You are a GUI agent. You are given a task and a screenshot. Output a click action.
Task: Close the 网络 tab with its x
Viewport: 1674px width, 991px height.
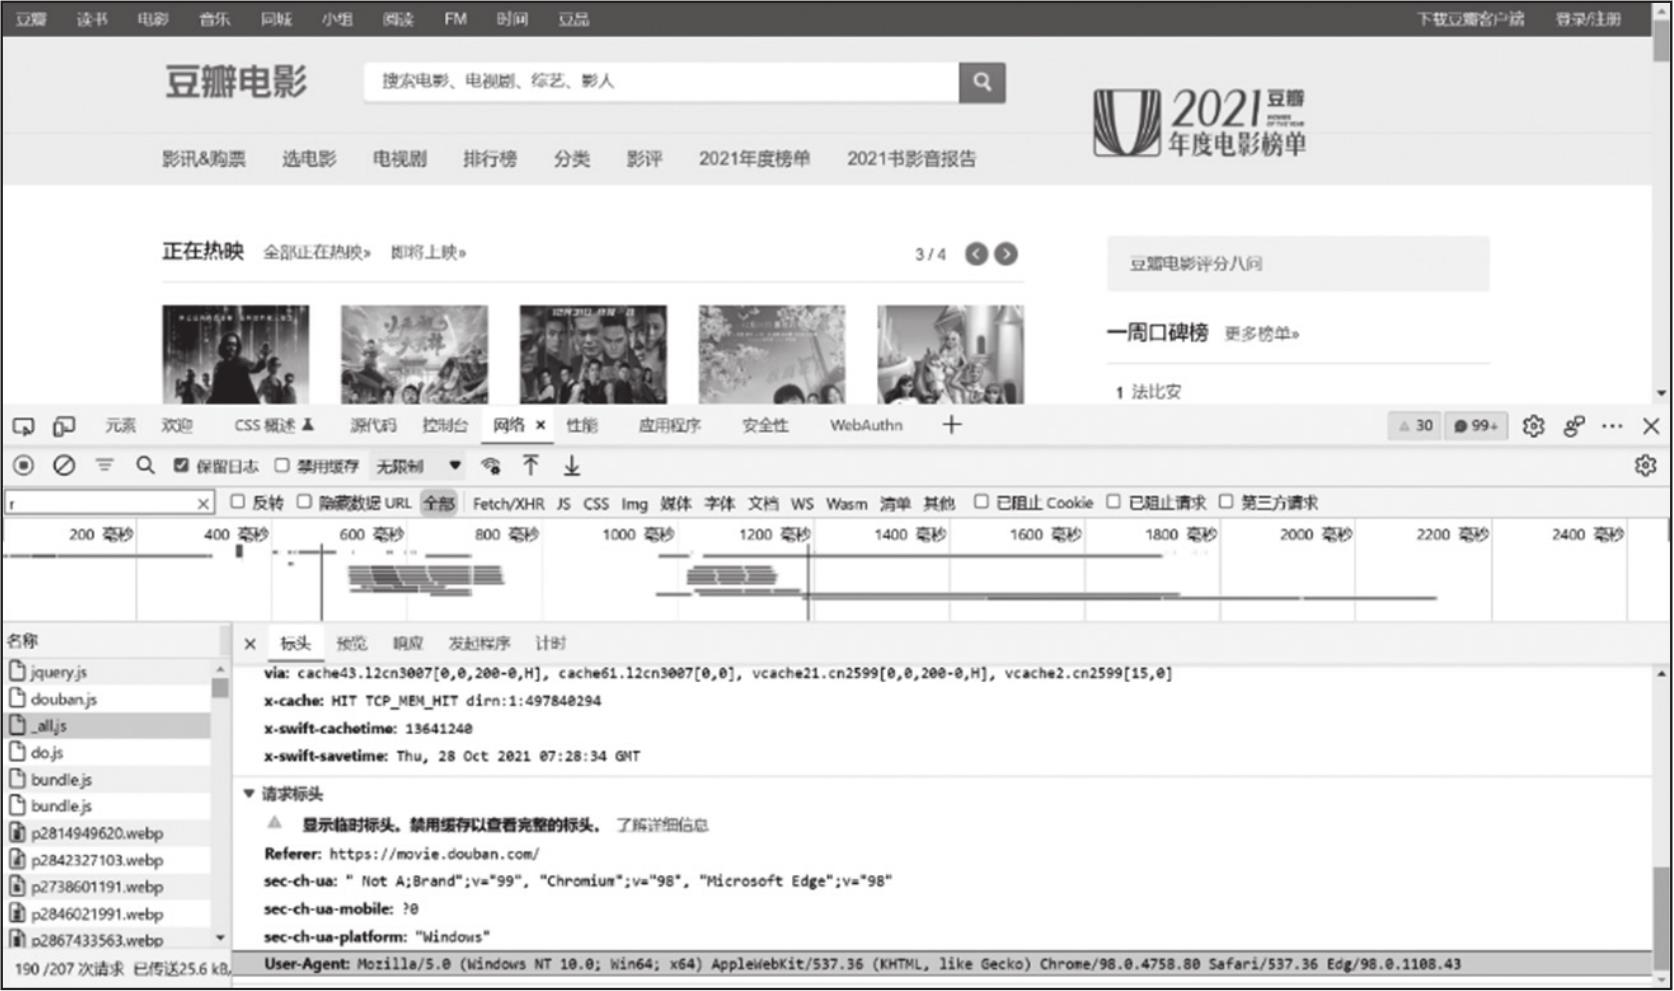tap(541, 425)
